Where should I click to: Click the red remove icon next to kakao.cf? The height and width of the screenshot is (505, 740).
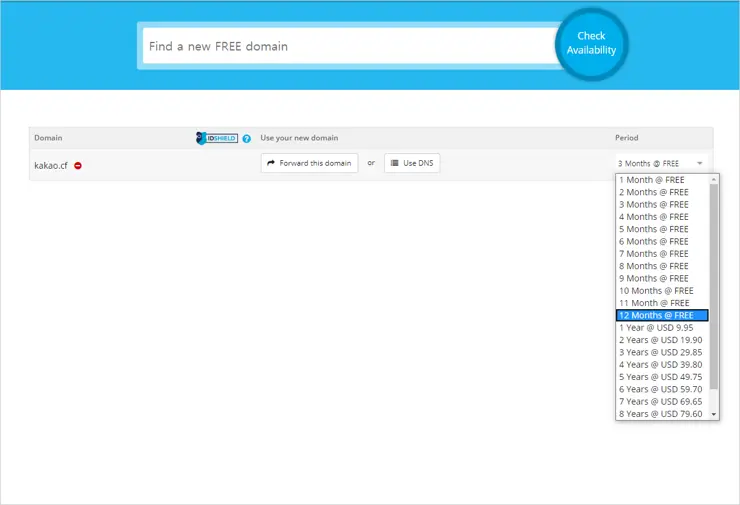coord(78,165)
